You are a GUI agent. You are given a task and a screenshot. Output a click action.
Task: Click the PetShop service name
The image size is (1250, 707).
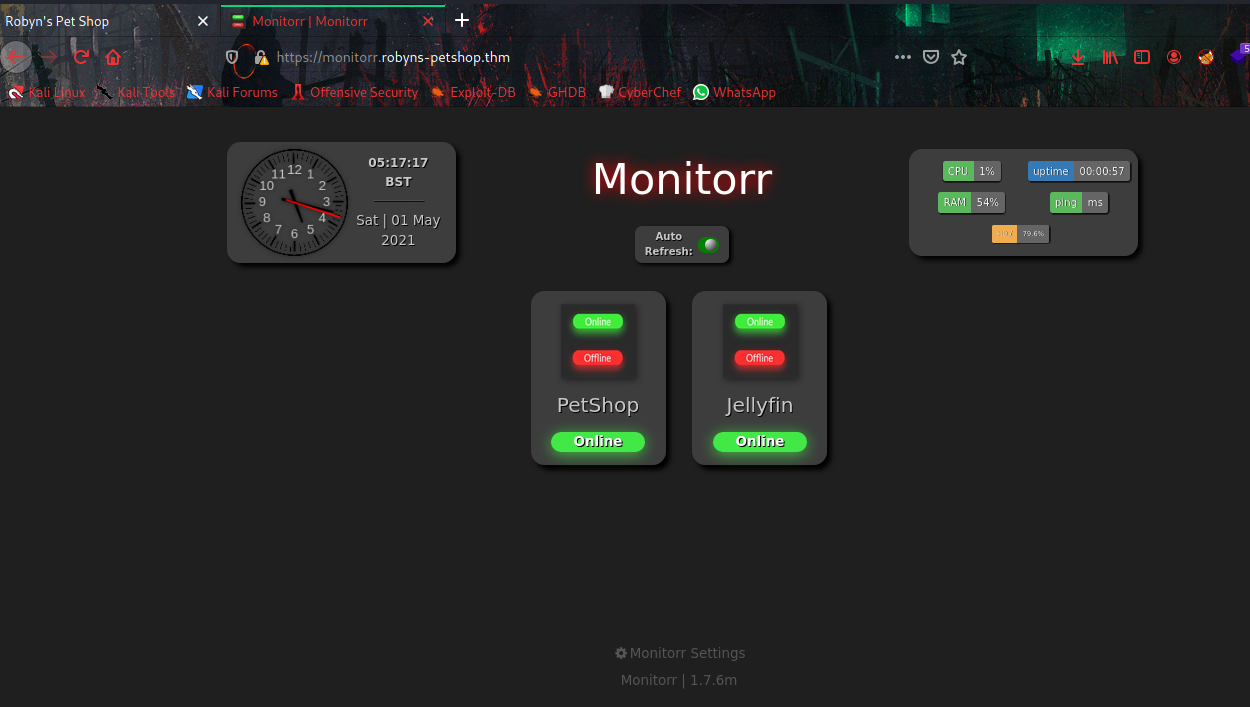click(597, 405)
